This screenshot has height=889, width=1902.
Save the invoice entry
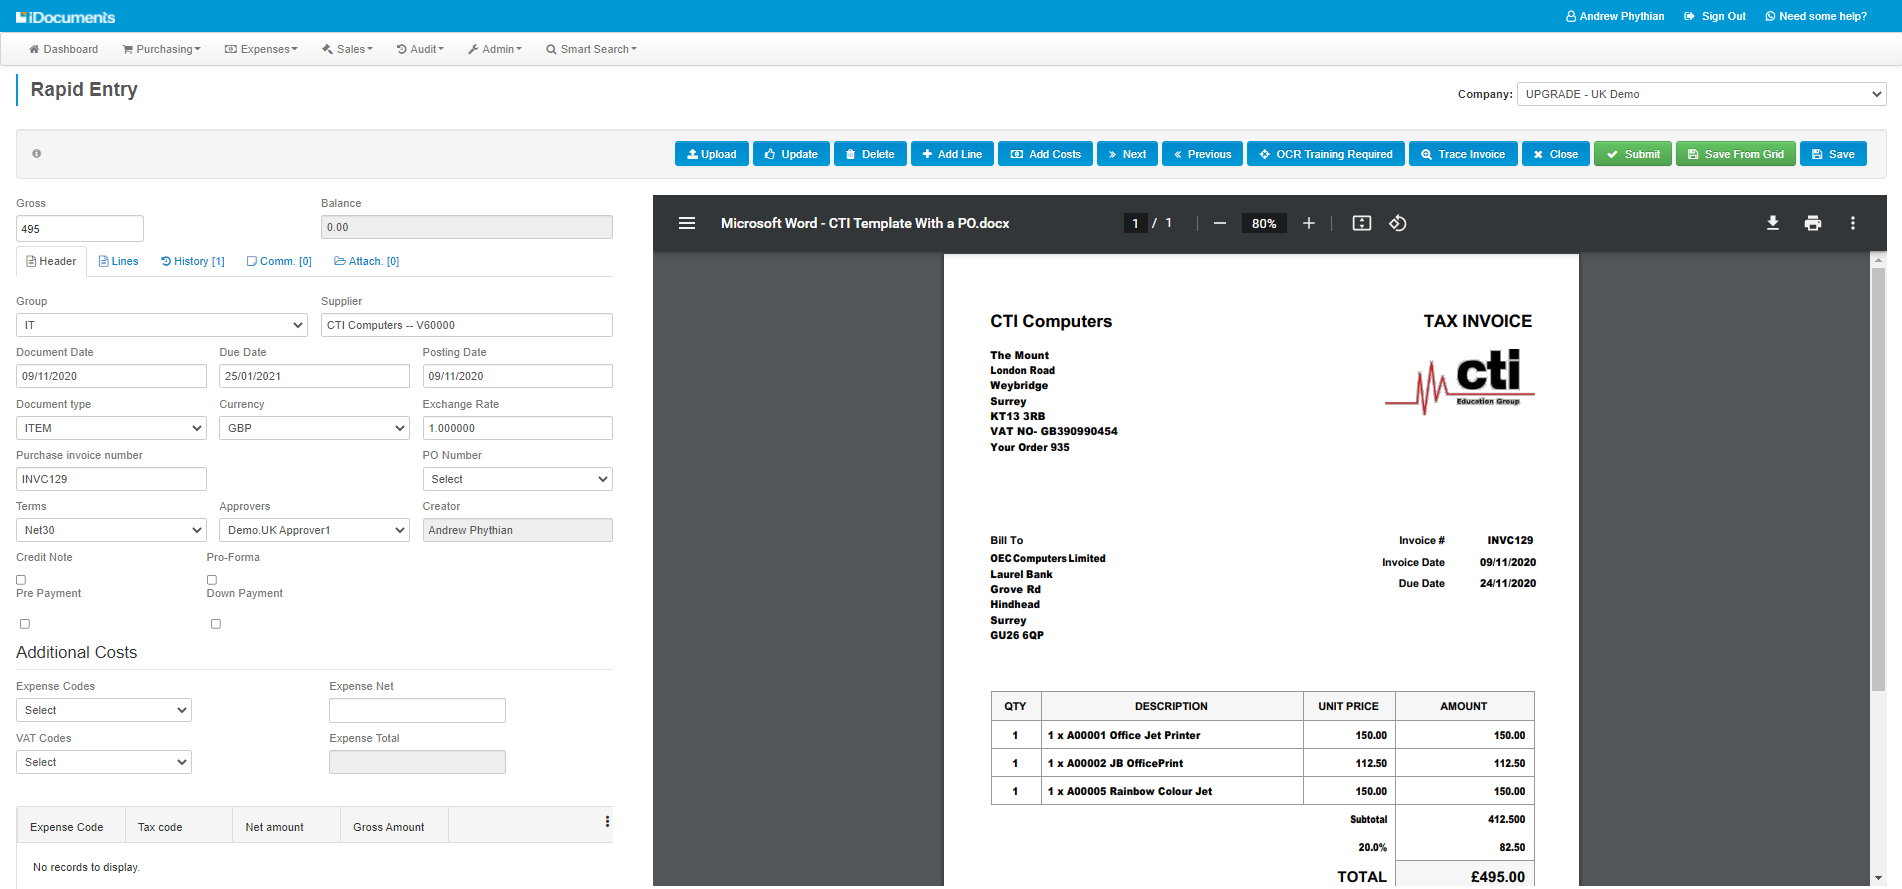point(1833,154)
